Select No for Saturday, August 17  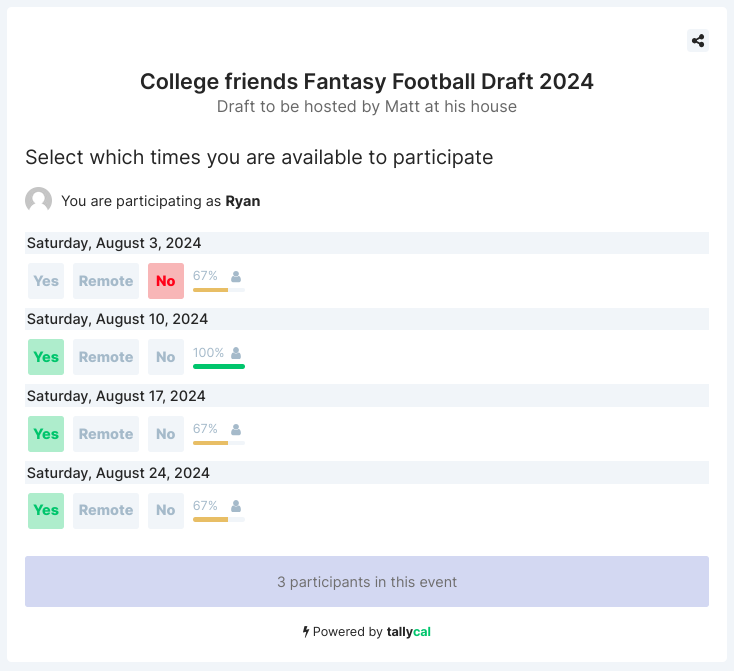pyautogui.click(x=166, y=434)
